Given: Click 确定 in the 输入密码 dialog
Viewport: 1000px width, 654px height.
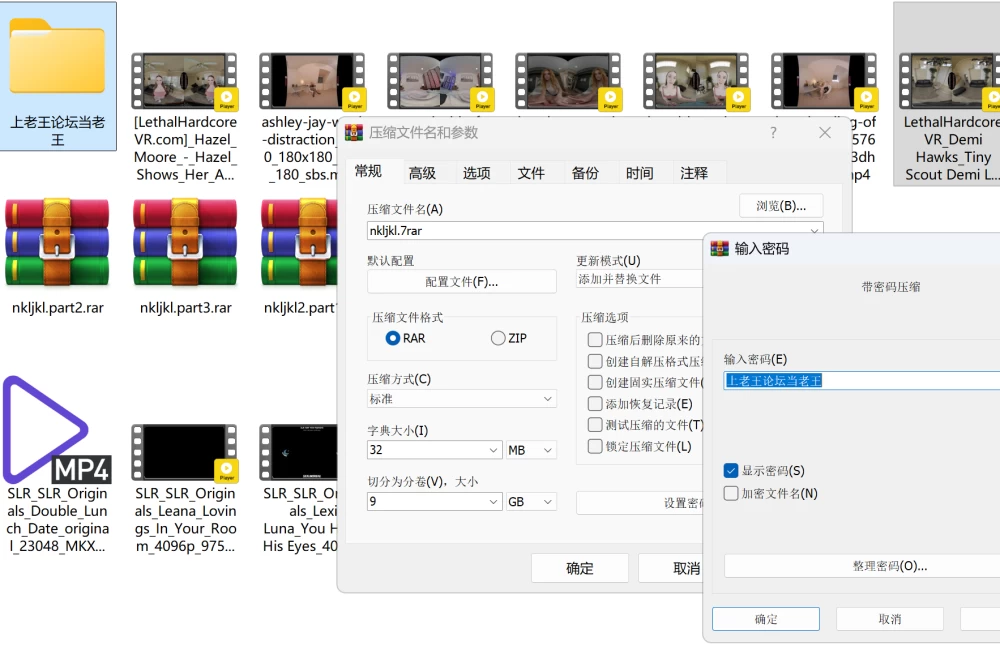Looking at the screenshot, I should tap(766, 619).
